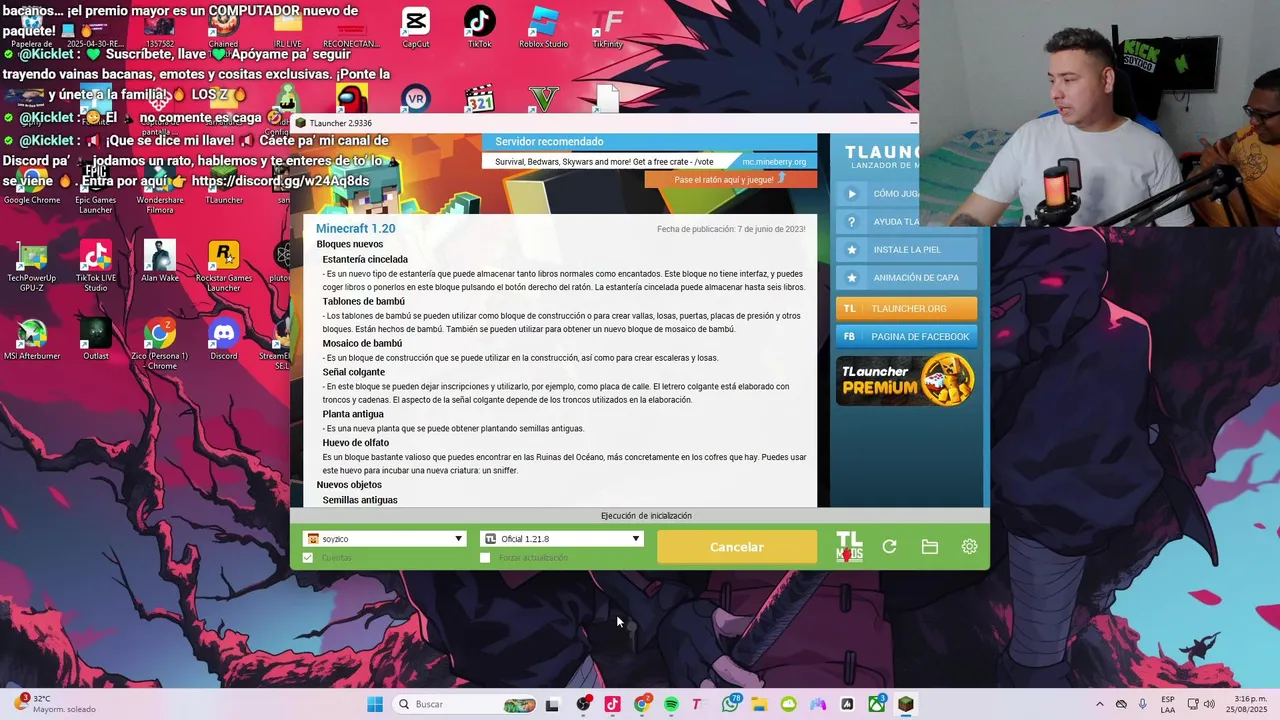The width and height of the screenshot is (1280, 720).
Task: Open the TLAUNCHER.ORG link button
Action: click(906, 308)
